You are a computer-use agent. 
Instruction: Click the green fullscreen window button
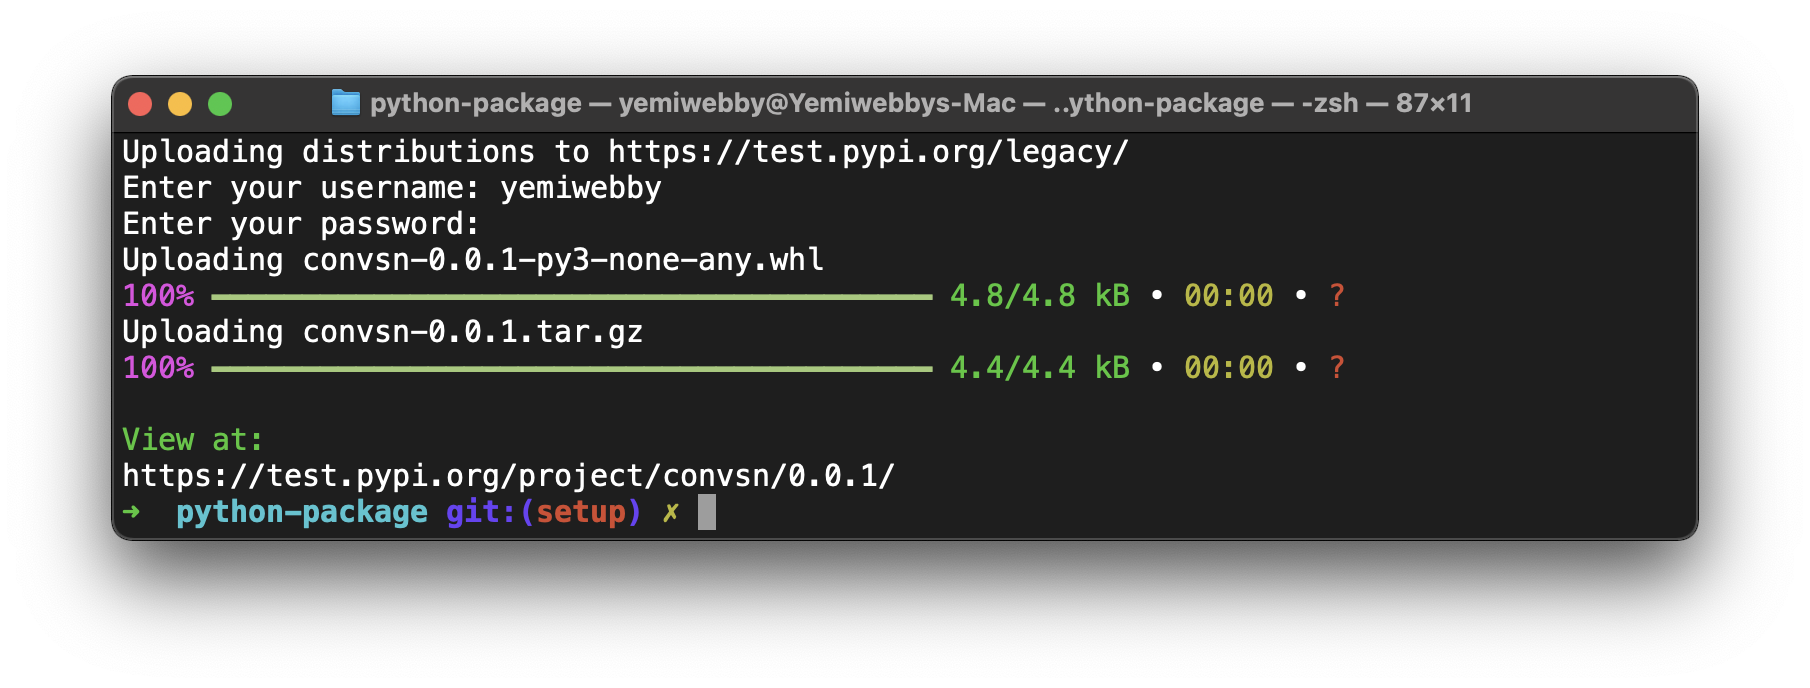coord(220,104)
